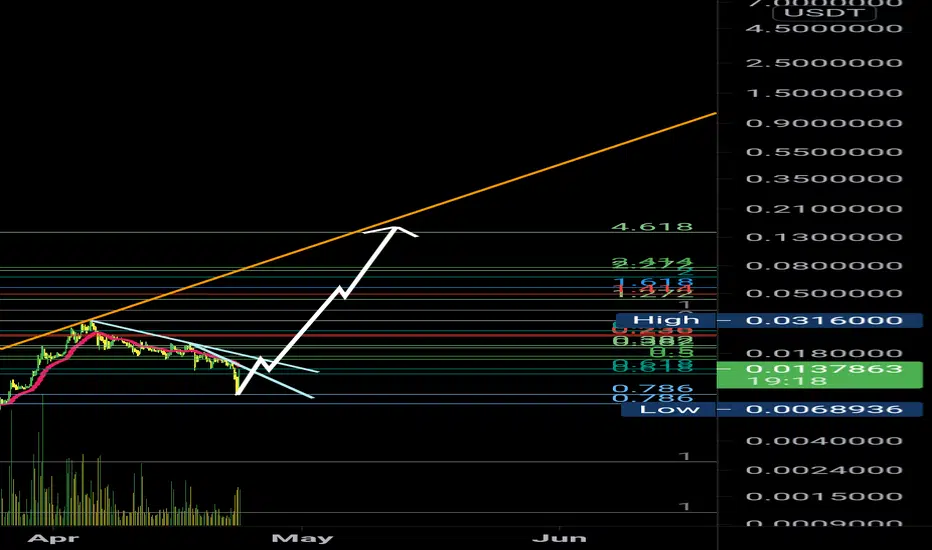932x550 pixels.
Task: Click the 0.5500000 price axis label
Action: (824, 152)
